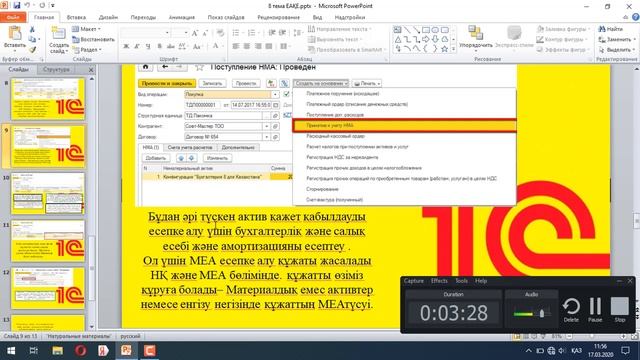Switch to the Transitions (Переходы) tab
Viewport: 640px width, 360px height.
coord(143,17)
